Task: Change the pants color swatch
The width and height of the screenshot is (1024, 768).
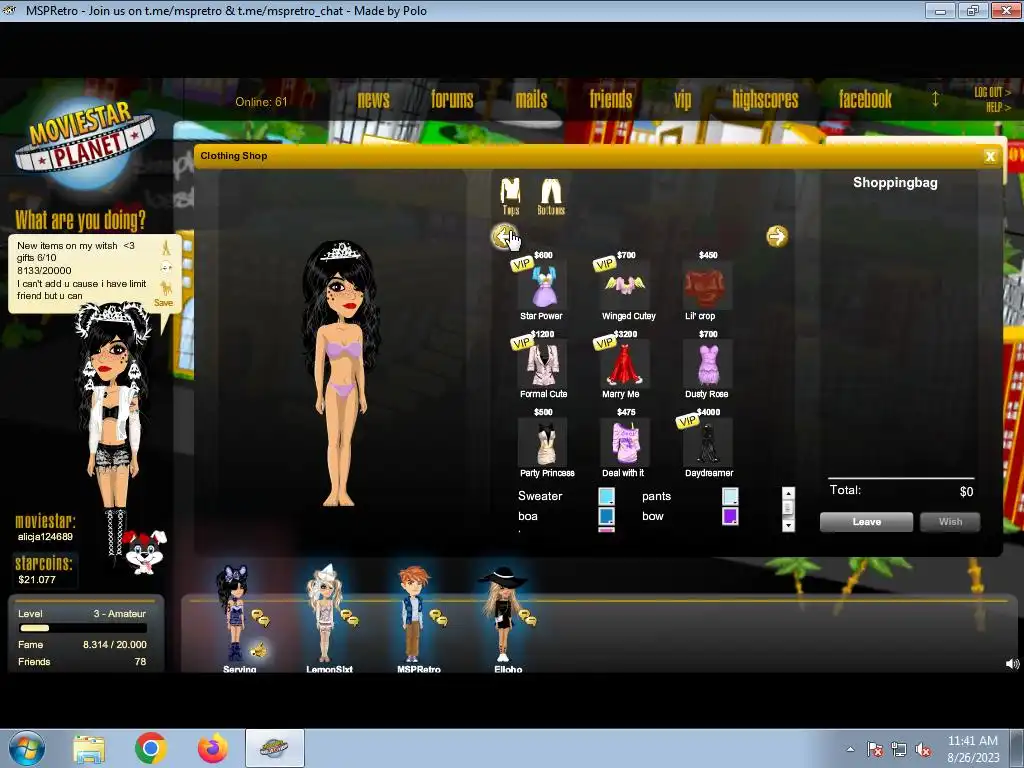Action: 730,496
